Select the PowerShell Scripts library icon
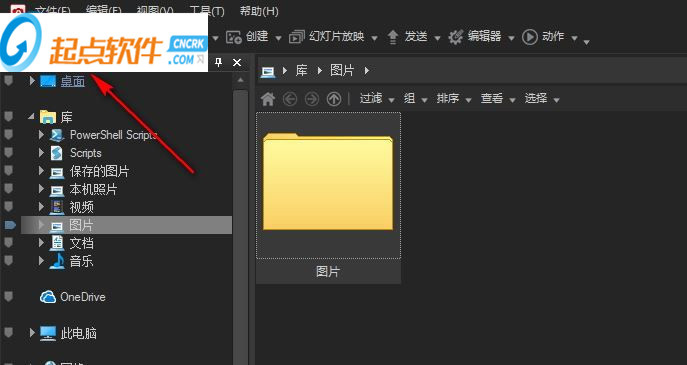687x365 pixels. pyautogui.click(x=57, y=135)
